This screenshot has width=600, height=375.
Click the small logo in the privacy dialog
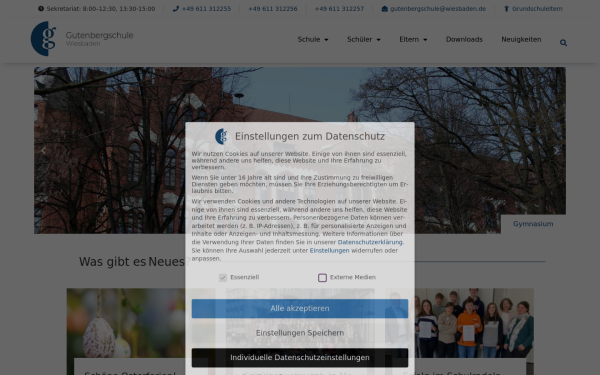[221, 137]
